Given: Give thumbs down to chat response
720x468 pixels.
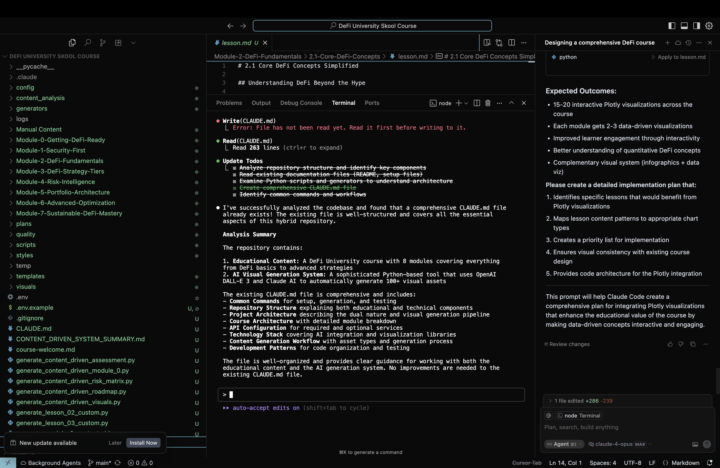Looking at the screenshot, I should pos(681,344).
